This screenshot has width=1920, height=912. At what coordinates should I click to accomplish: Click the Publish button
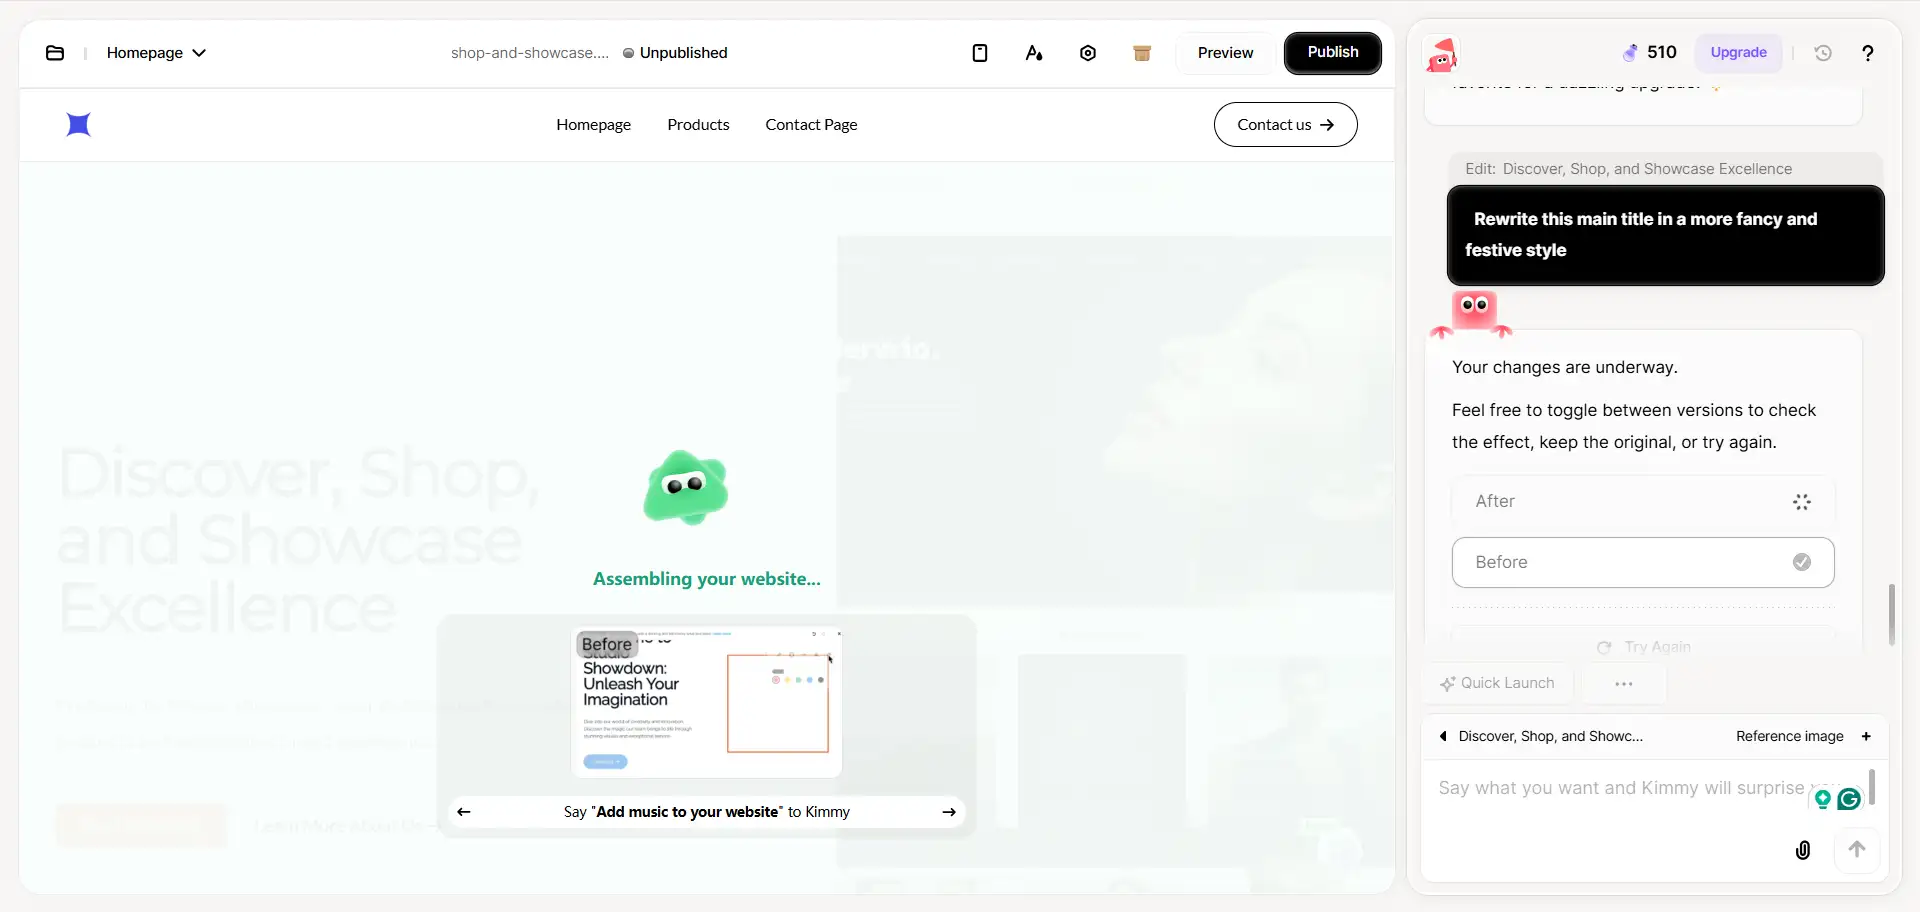1332,53
